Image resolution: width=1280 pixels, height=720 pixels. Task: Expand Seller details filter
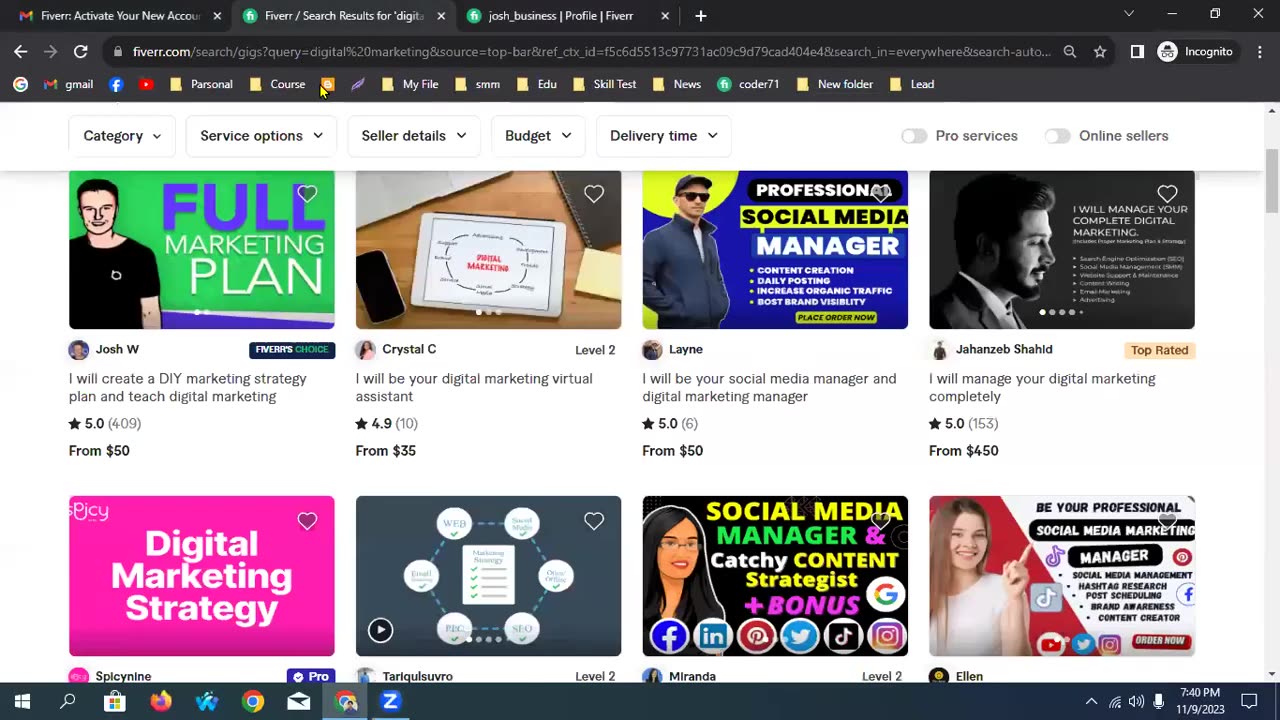click(x=414, y=136)
